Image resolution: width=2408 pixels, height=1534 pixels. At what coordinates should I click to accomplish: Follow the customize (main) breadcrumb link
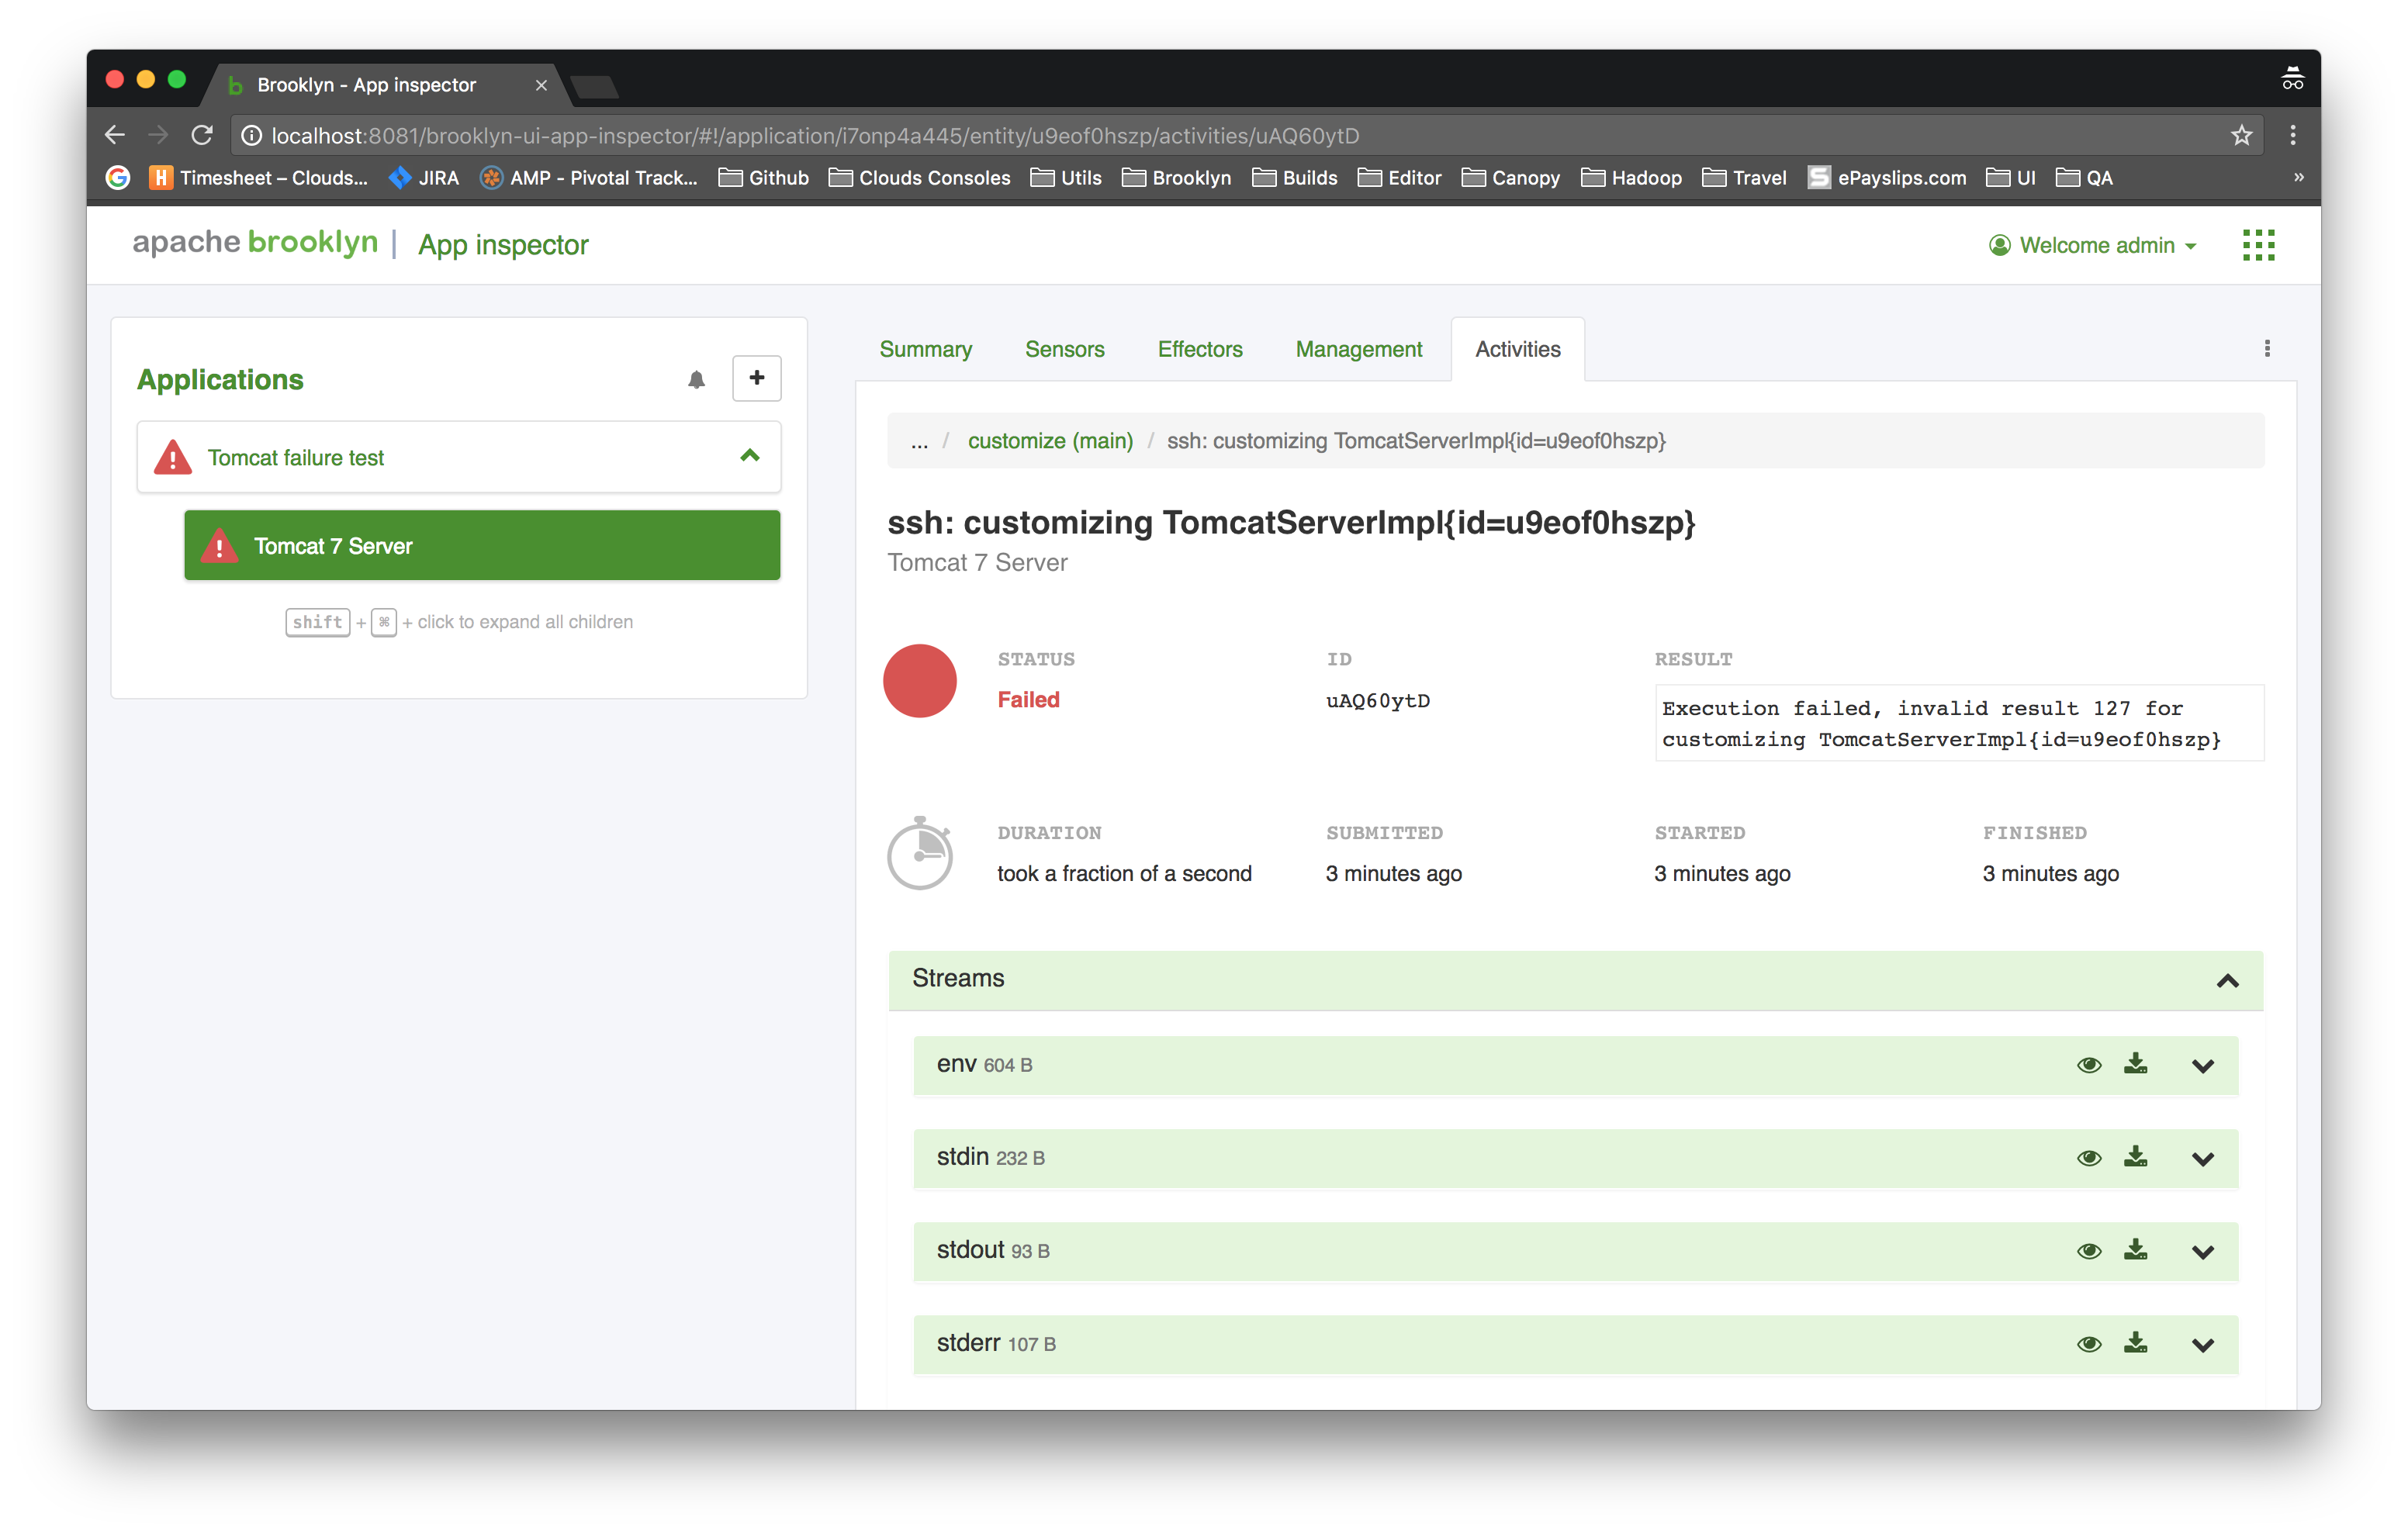[1050, 441]
